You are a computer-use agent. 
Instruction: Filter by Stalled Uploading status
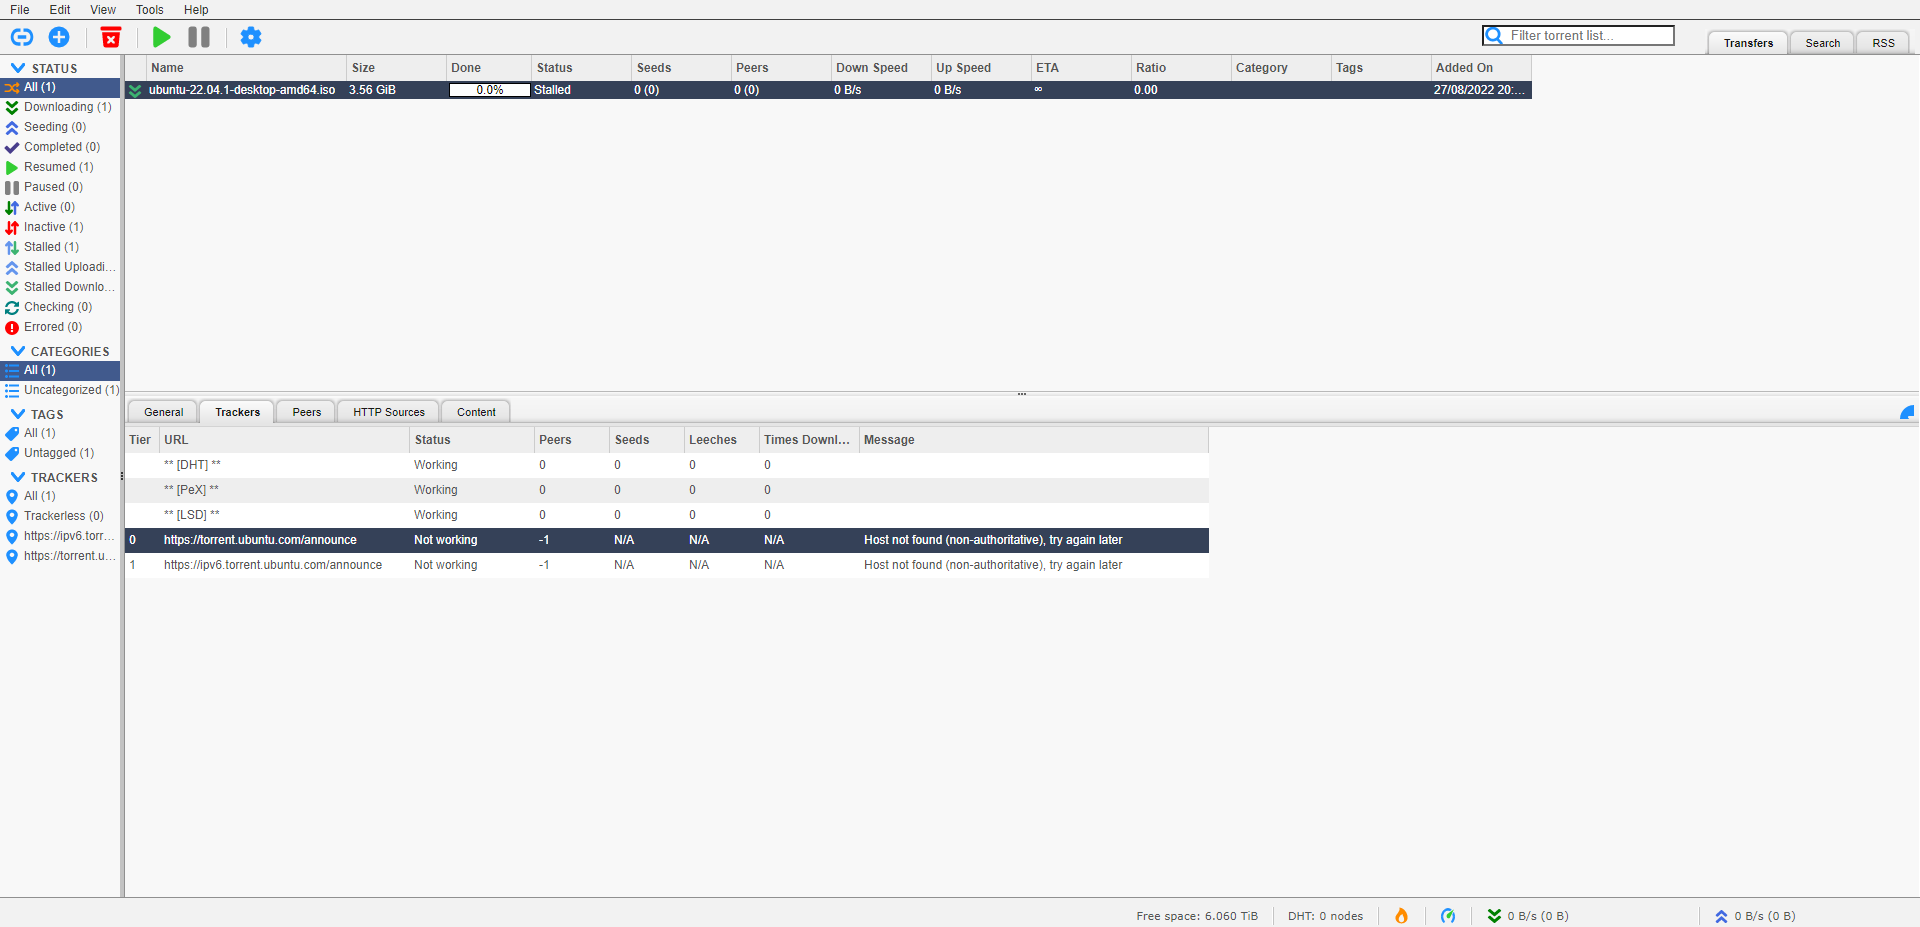tap(60, 267)
